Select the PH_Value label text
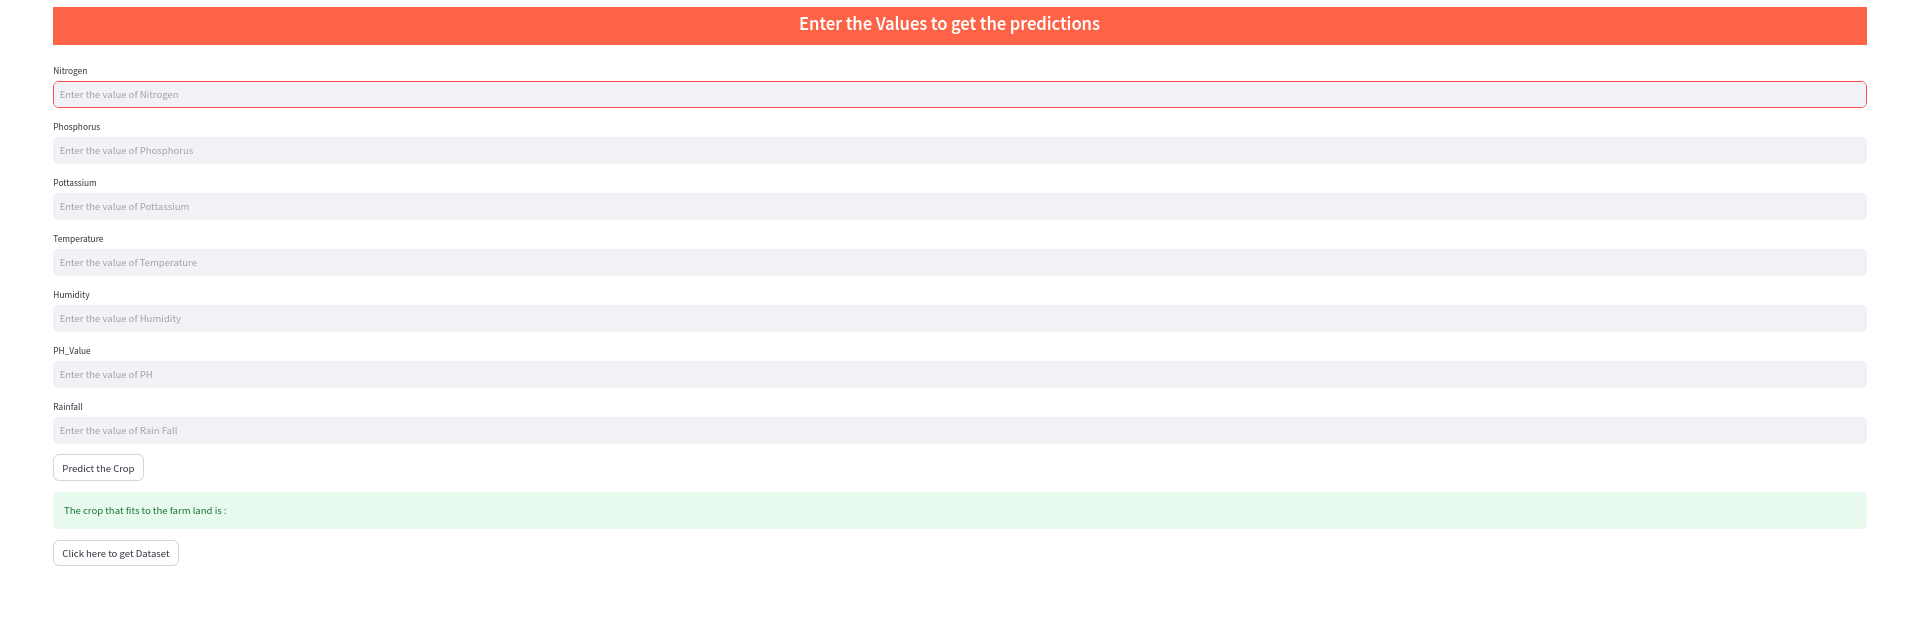The image size is (1912, 626). tap(72, 351)
